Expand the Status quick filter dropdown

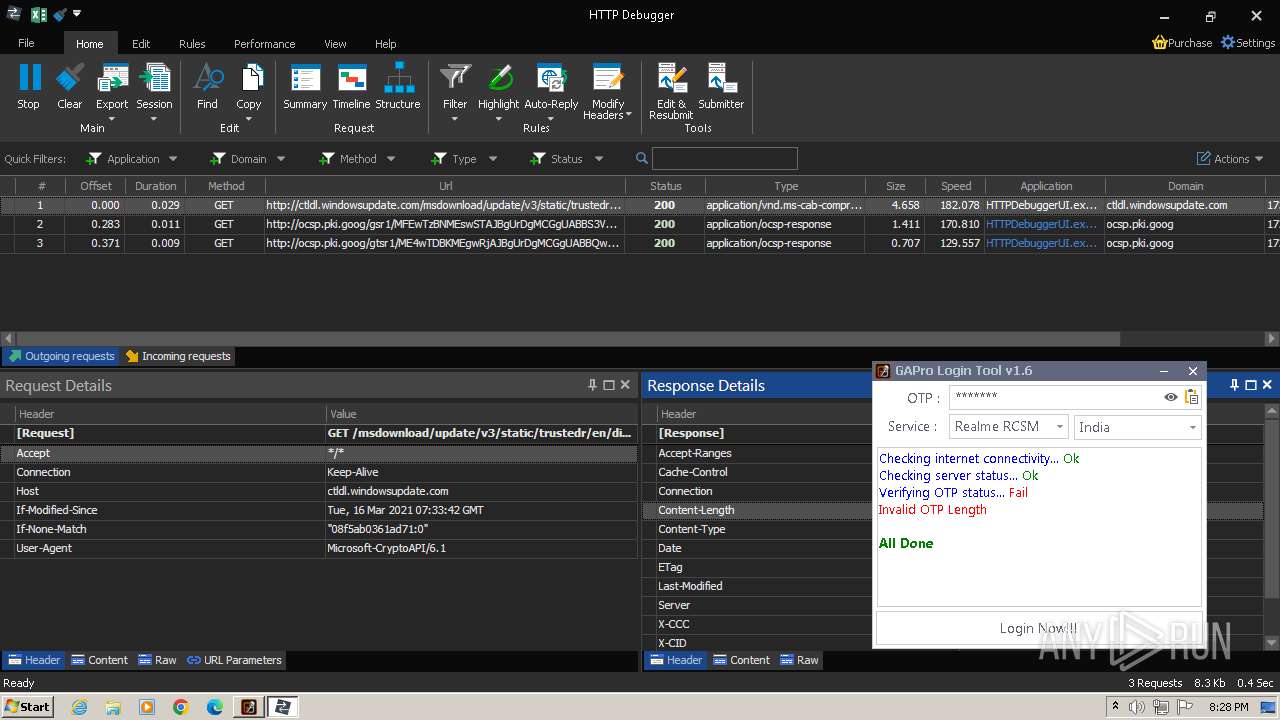coord(599,158)
